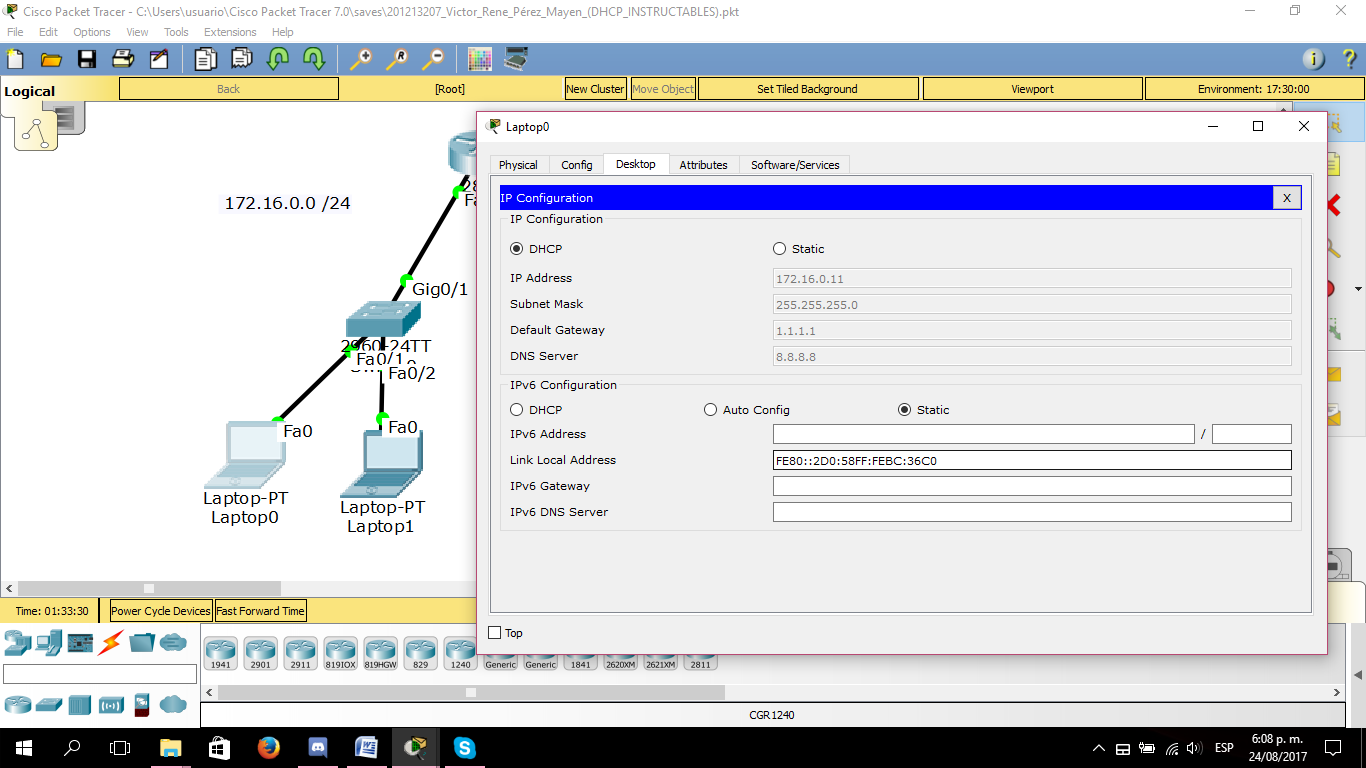Select the lightning Custom Made Devices icon
Screen dimensions: 1366x768
110,643
